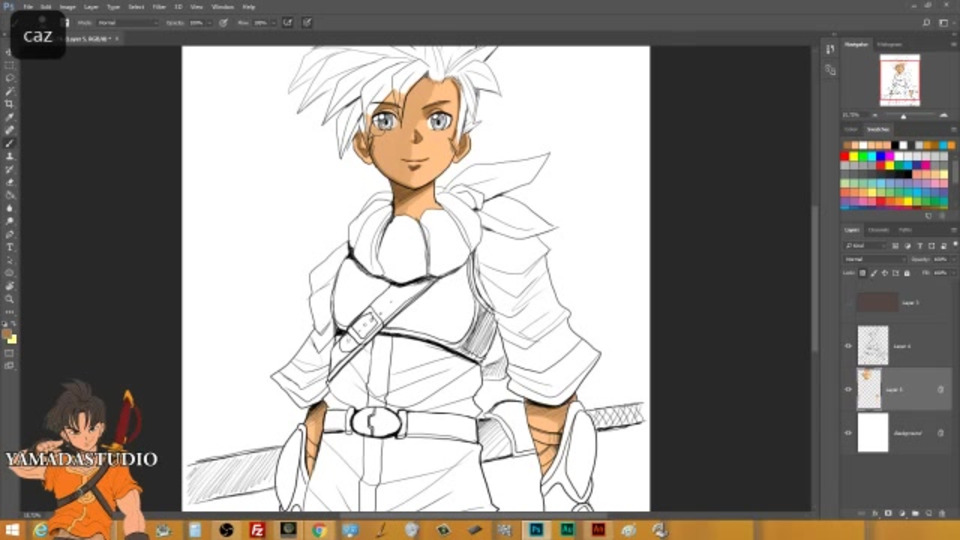960x540 pixels.
Task: Hide Layer 4 with eye icon
Action: pos(848,346)
